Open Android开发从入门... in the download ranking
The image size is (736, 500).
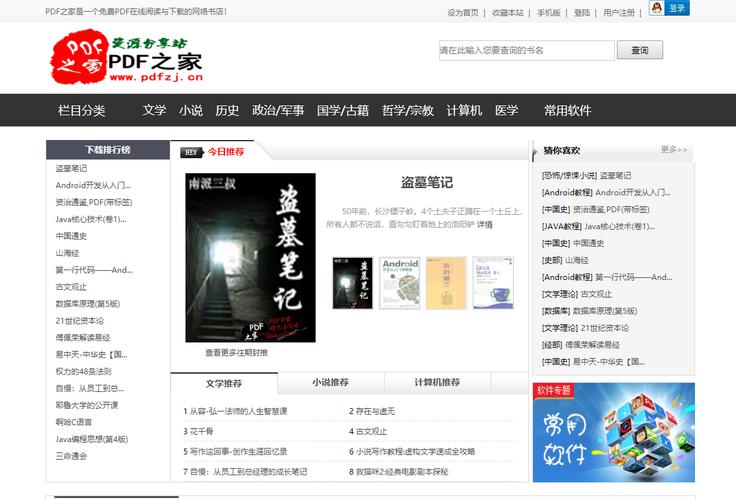coord(93,185)
